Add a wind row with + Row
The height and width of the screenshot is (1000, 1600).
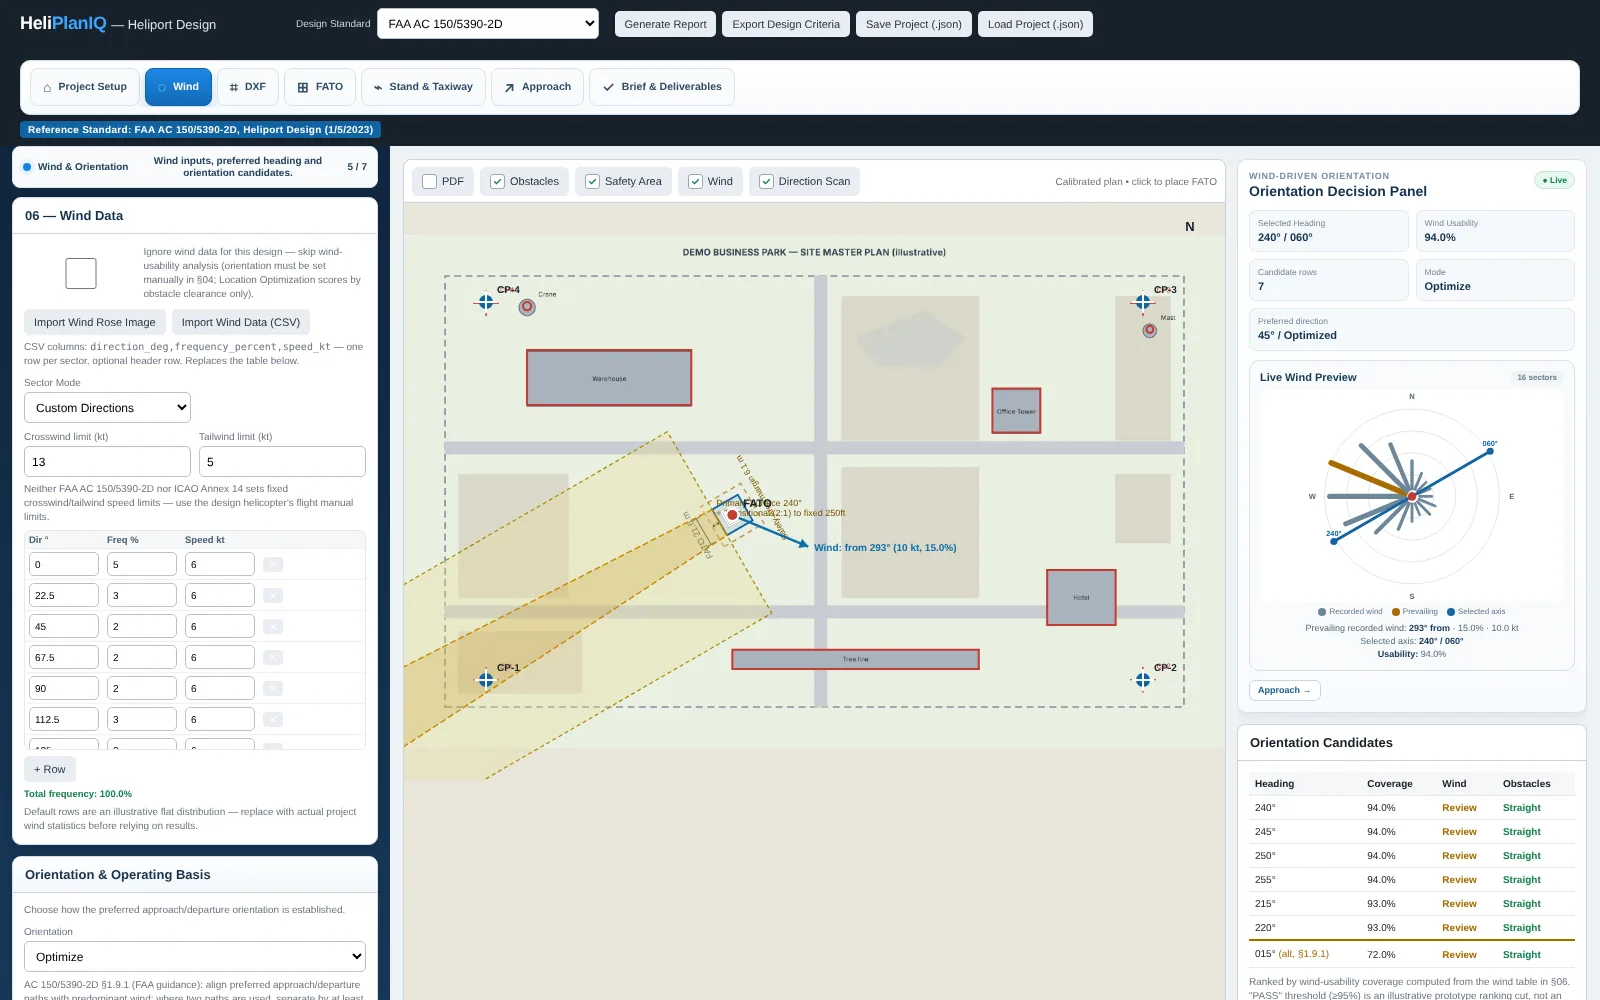[50, 769]
